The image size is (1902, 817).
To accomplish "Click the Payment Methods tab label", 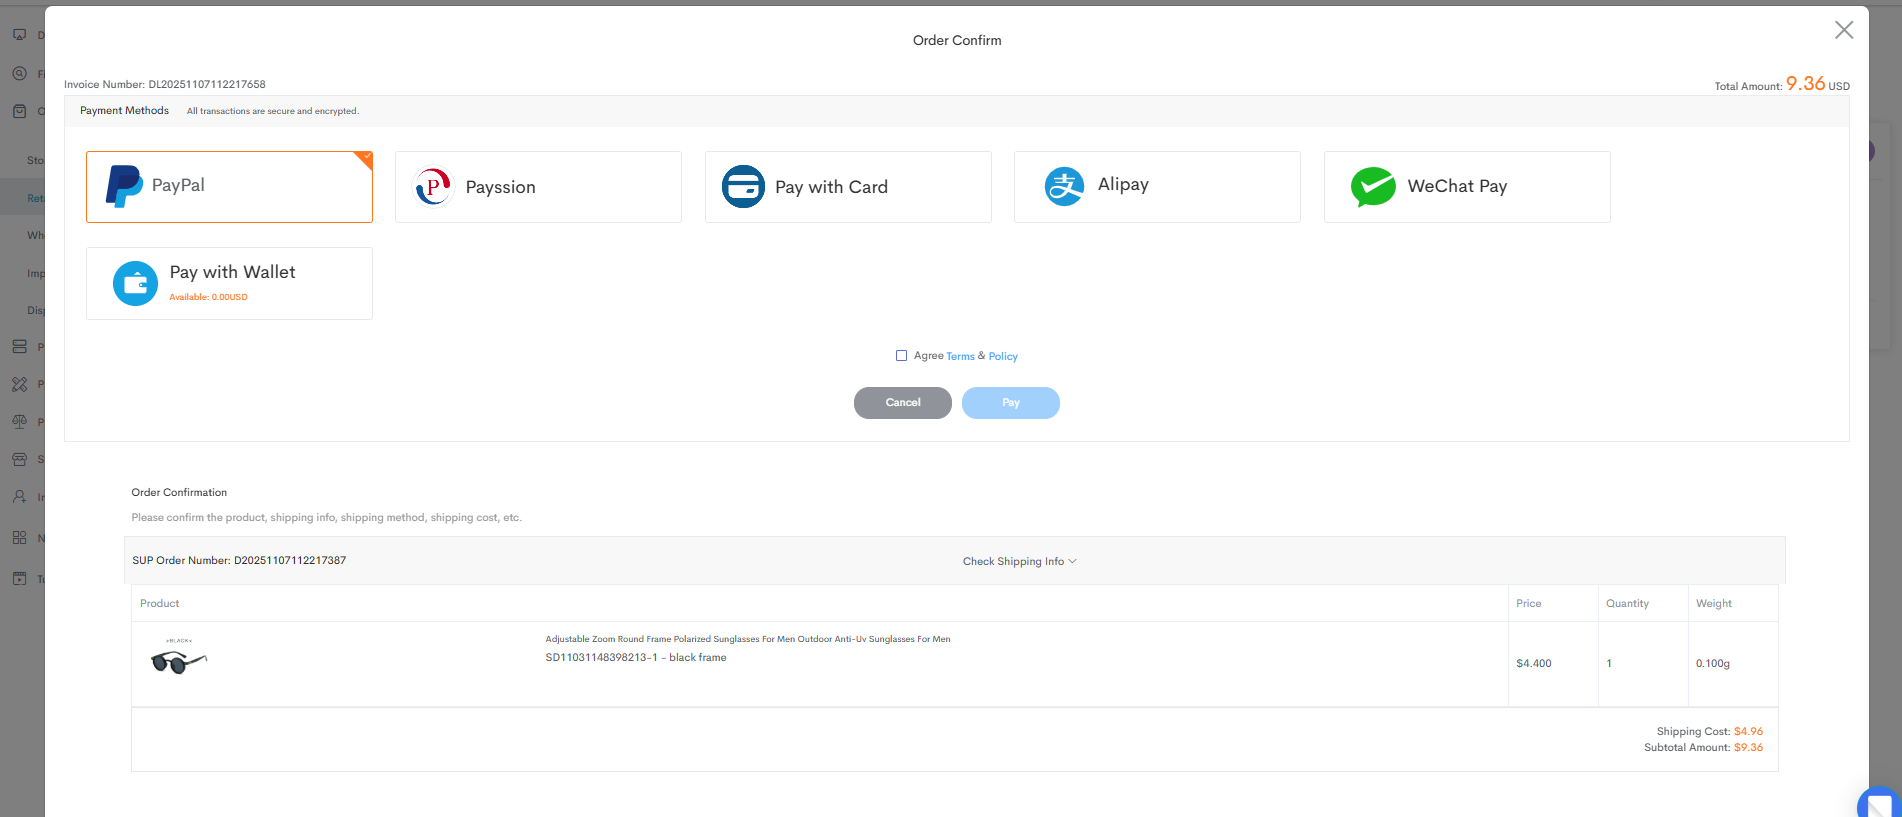I will (124, 111).
